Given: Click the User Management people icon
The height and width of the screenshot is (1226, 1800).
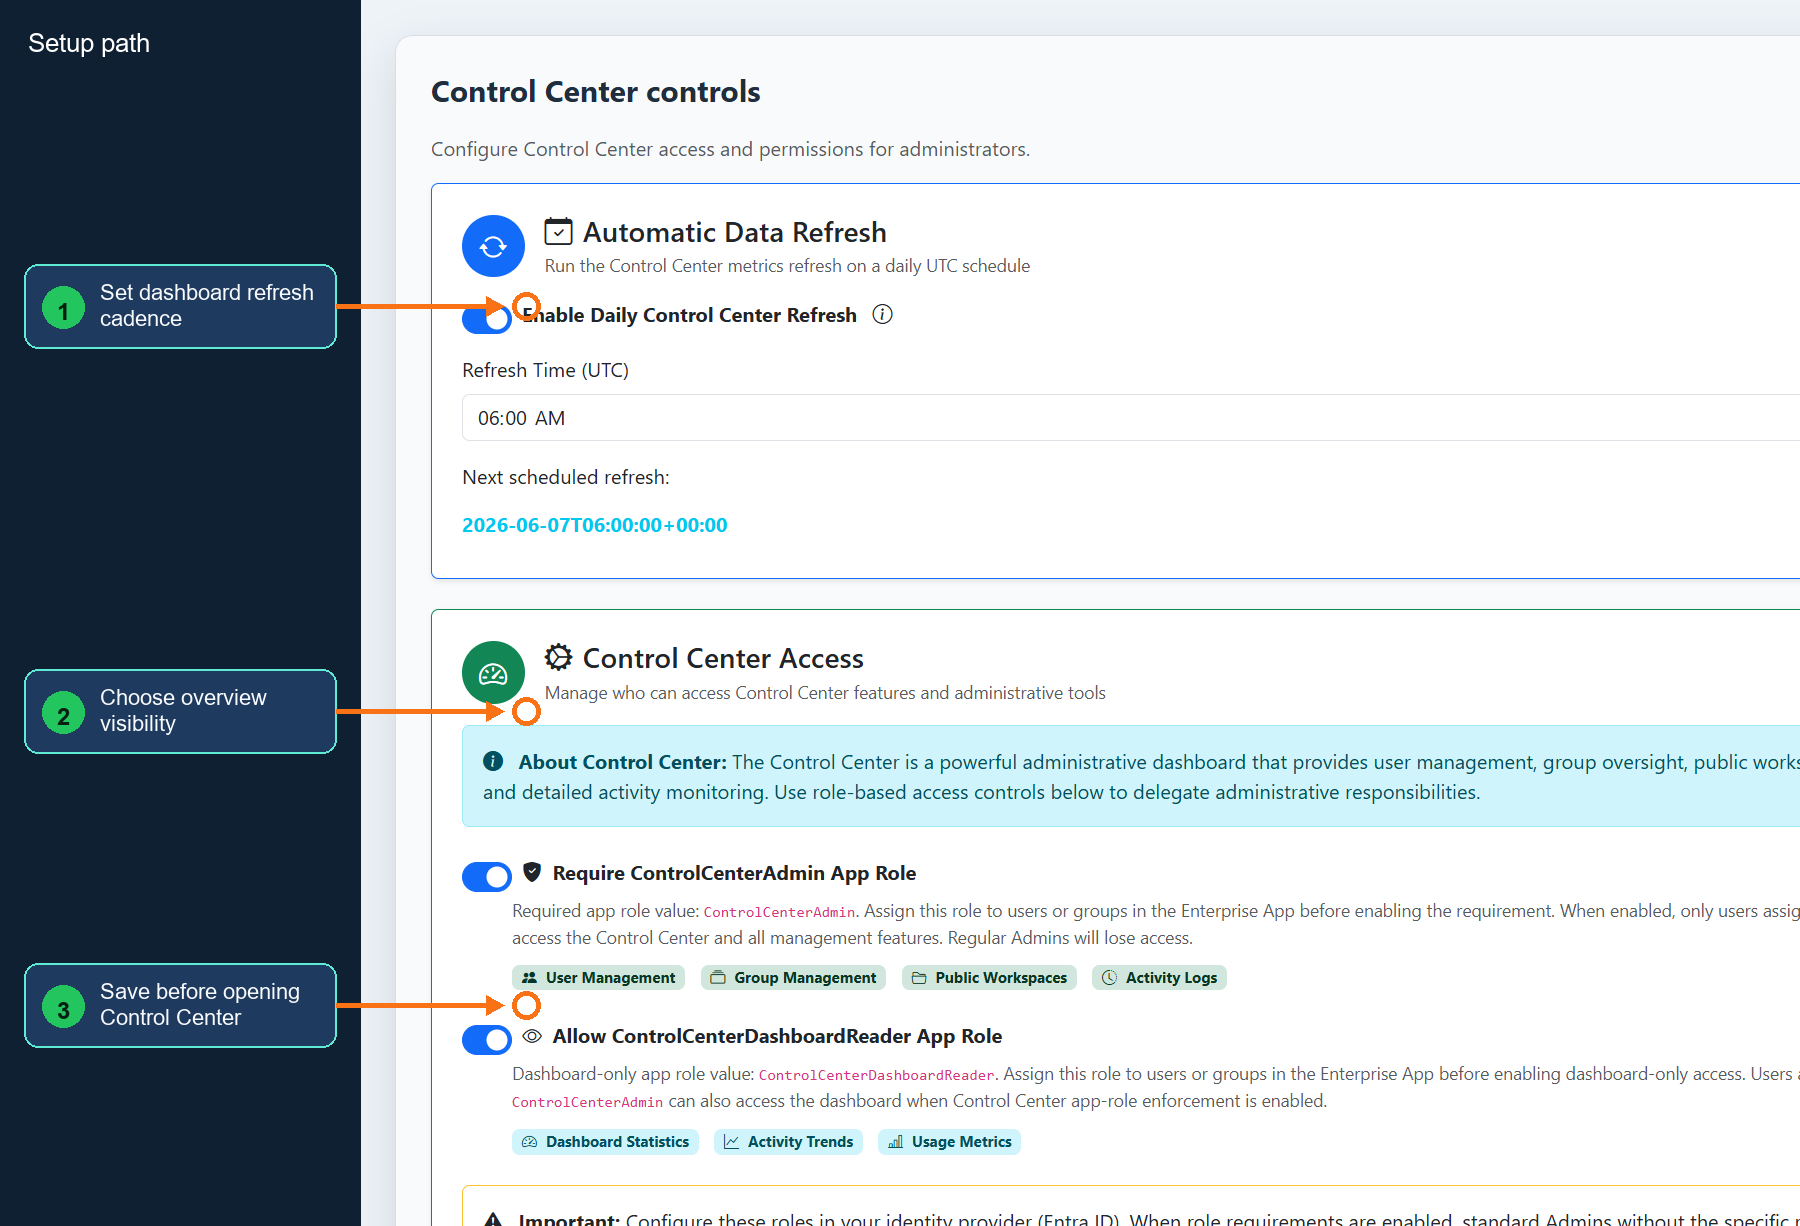Looking at the screenshot, I should (x=530, y=977).
